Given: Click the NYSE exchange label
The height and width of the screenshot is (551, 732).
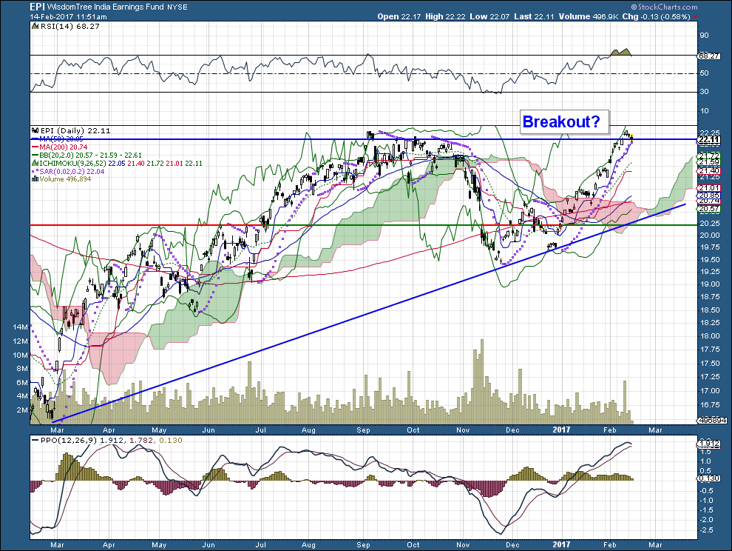Looking at the screenshot, I should tap(177, 7).
